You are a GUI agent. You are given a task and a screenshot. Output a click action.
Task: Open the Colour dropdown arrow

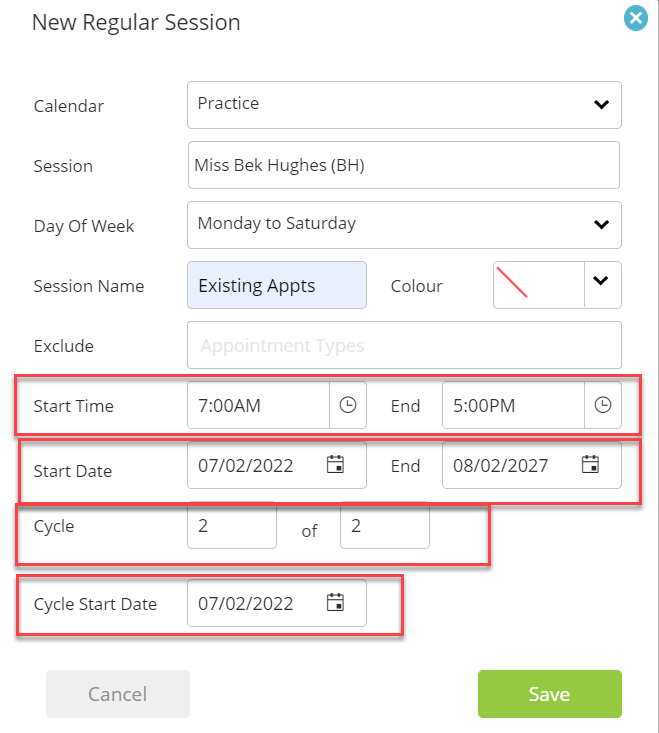coord(602,285)
